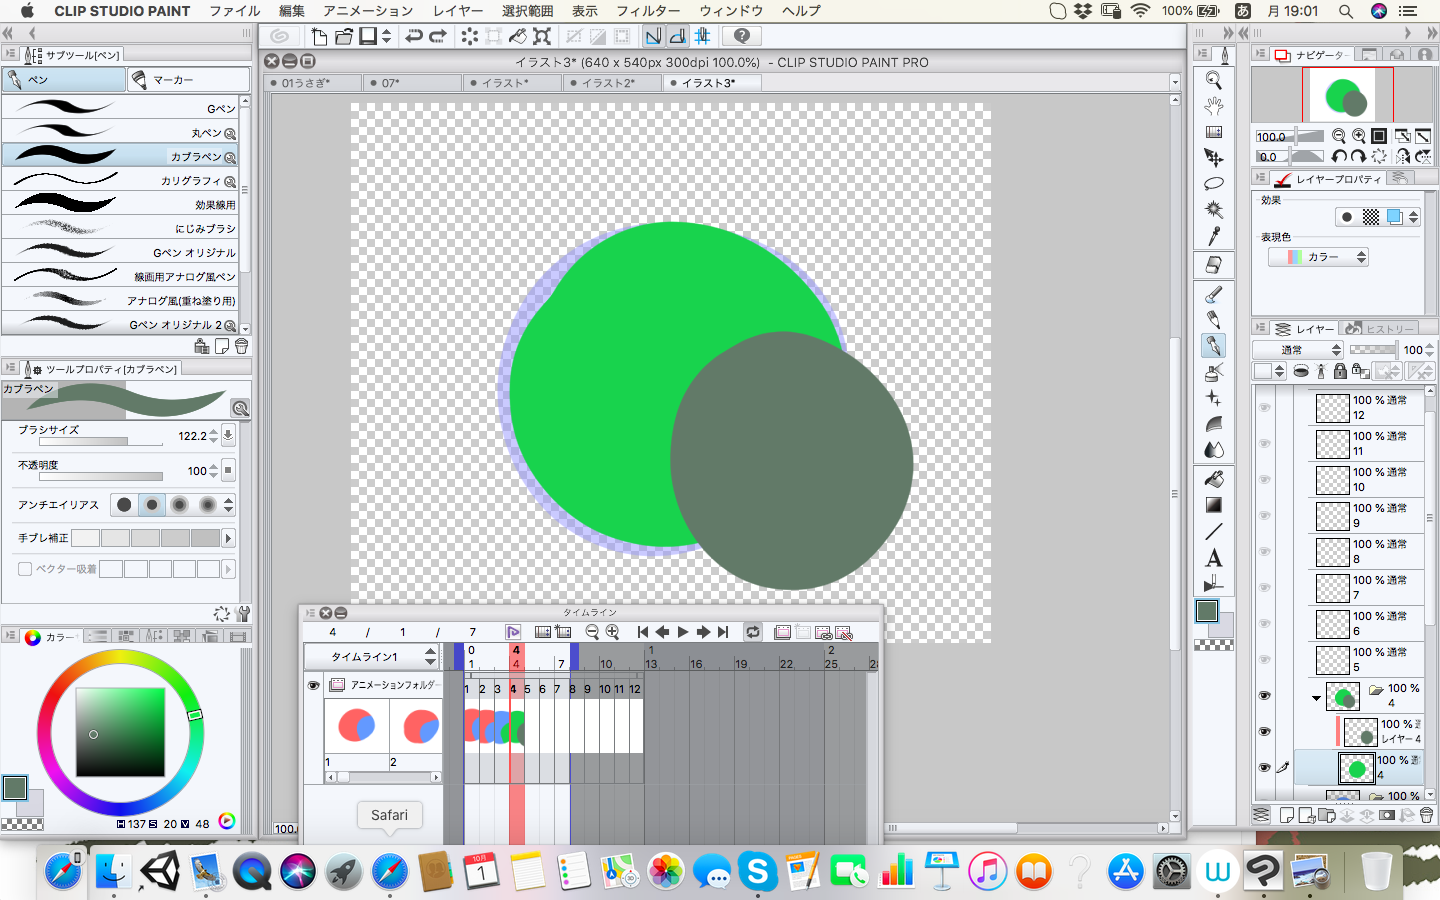Image resolution: width=1440 pixels, height=900 pixels.
Task: Toggle loop playback in timeline
Action: click(x=753, y=632)
